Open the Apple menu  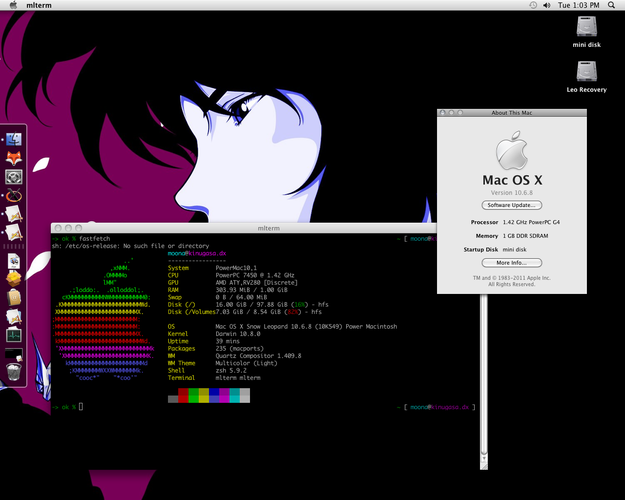click(x=14, y=5)
